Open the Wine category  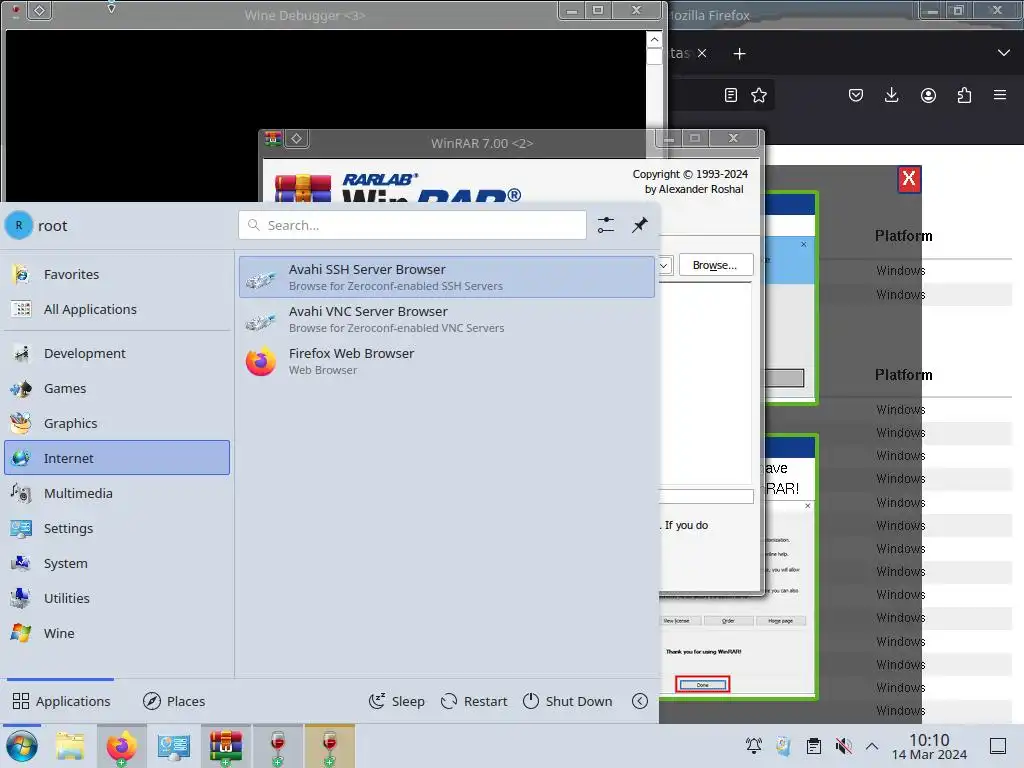(x=117, y=633)
